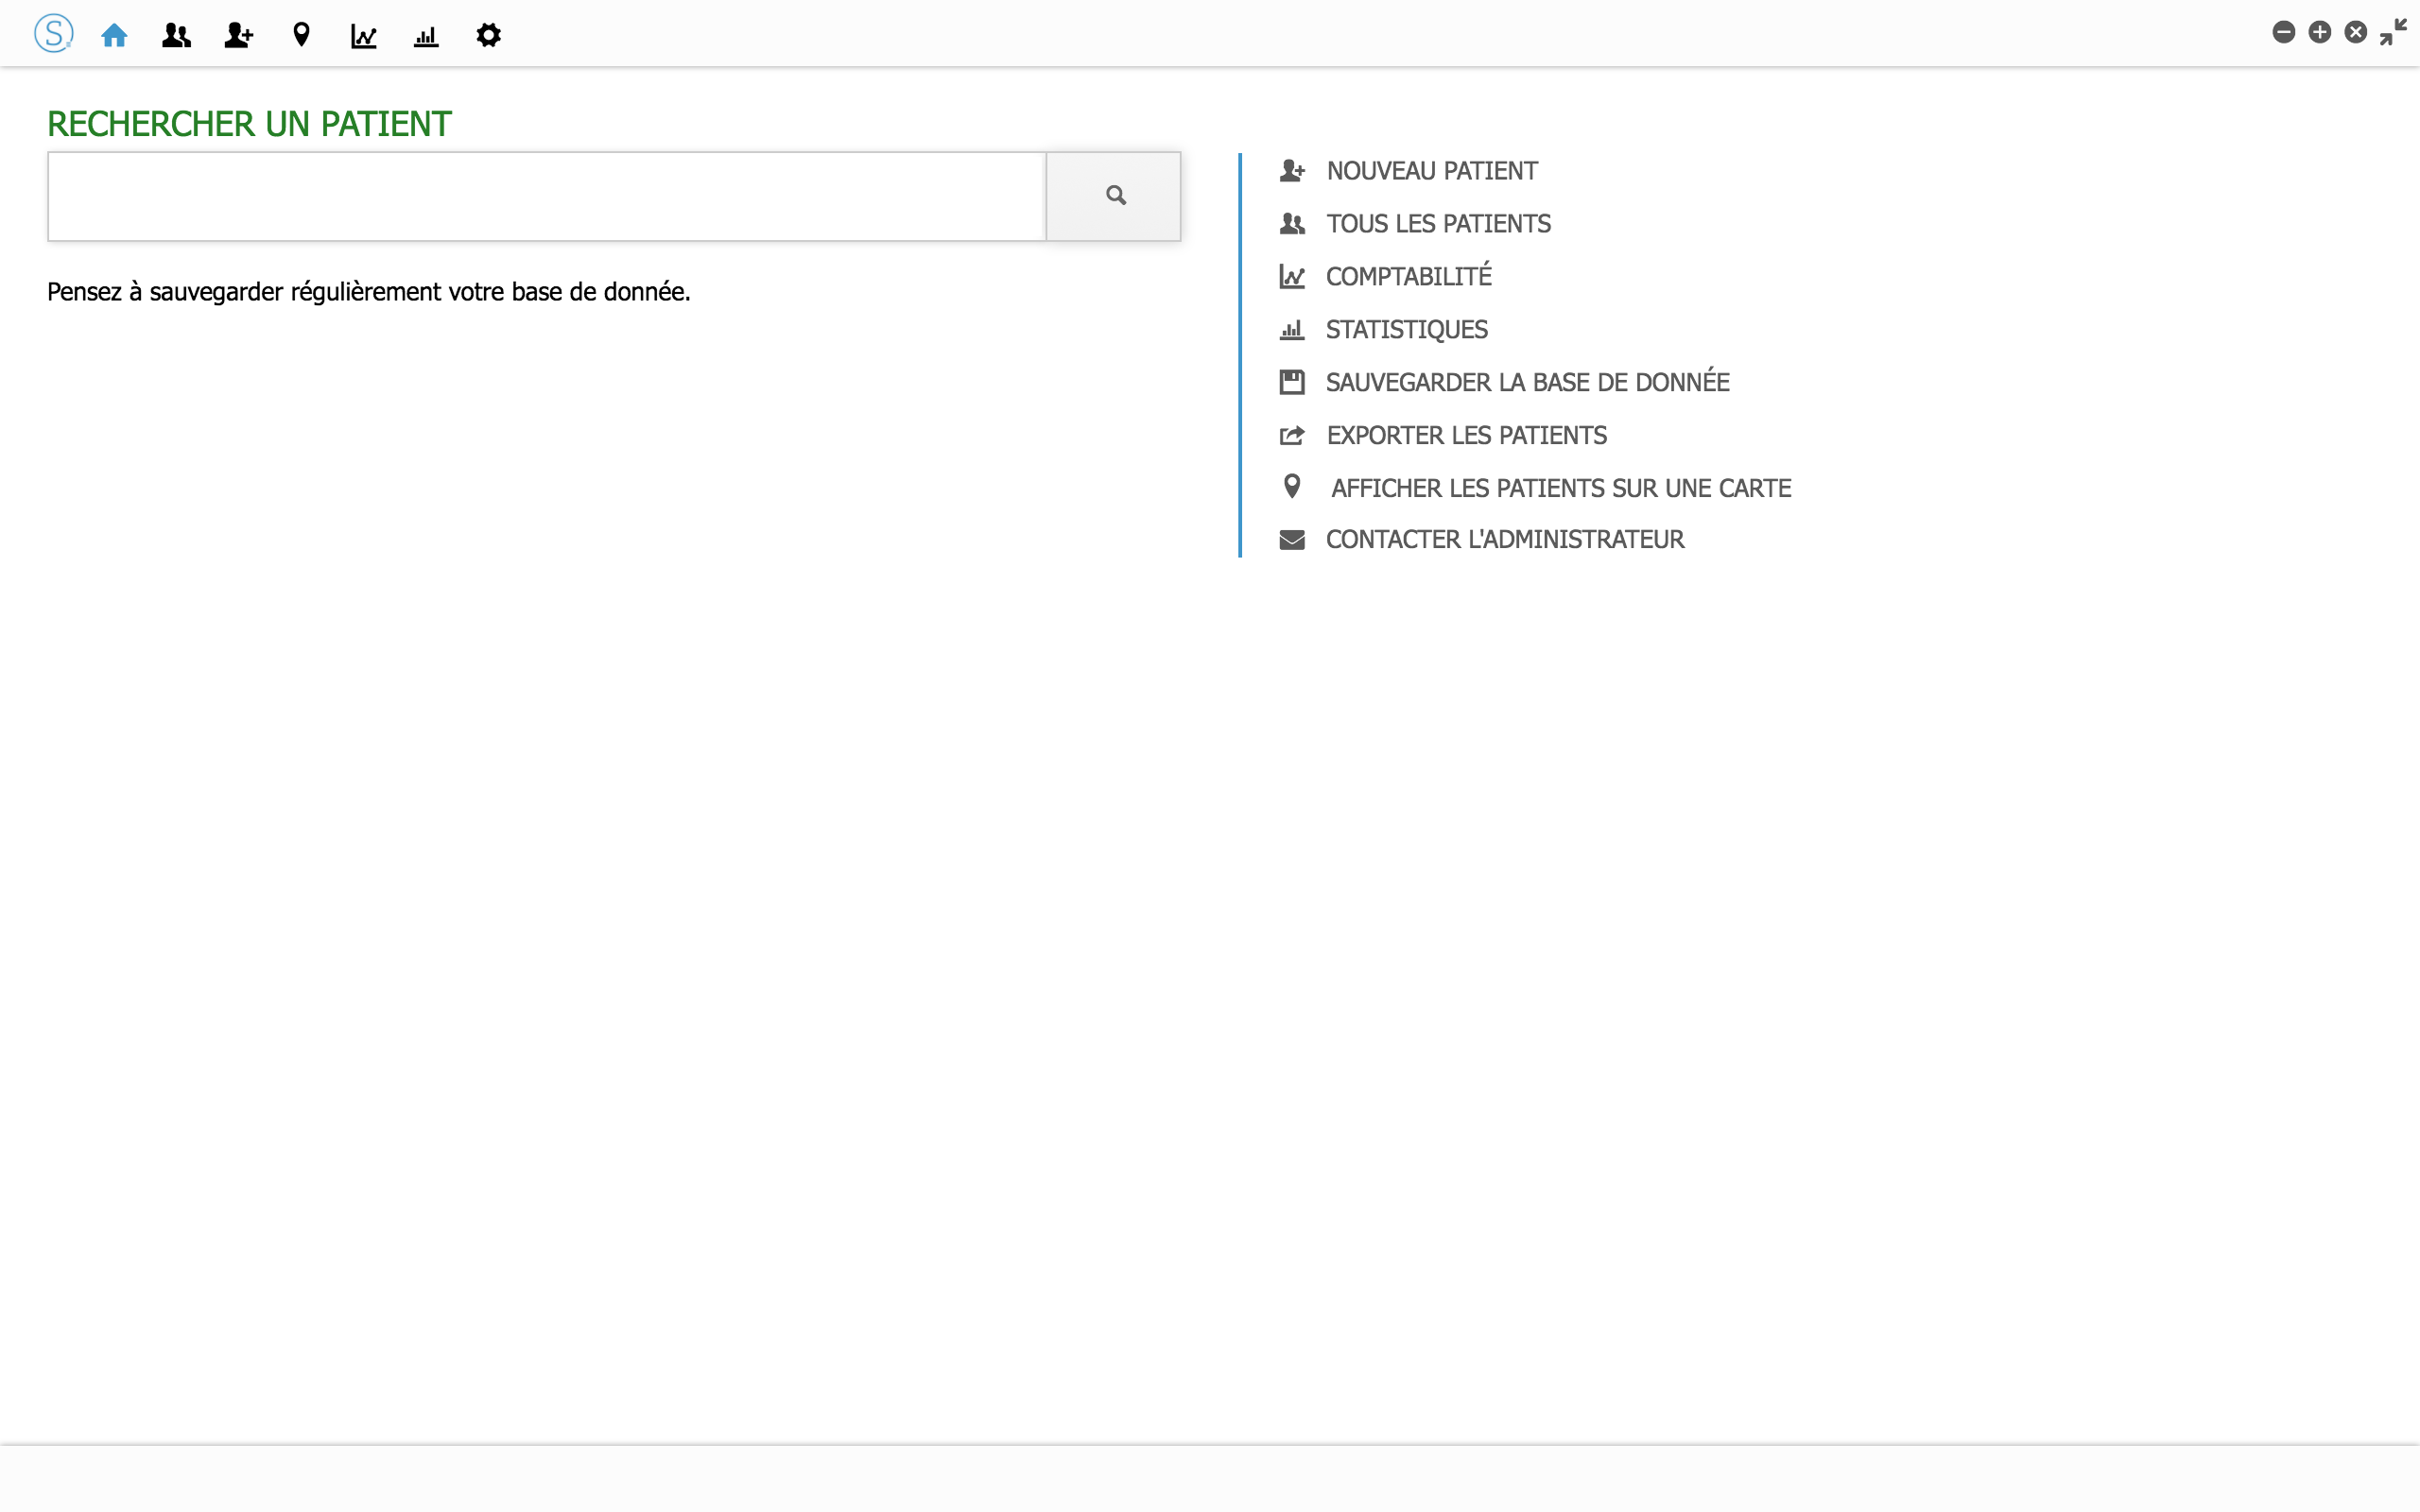
Task: Select Nouveau Patient menu entry
Action: [x=1431, y=171]
